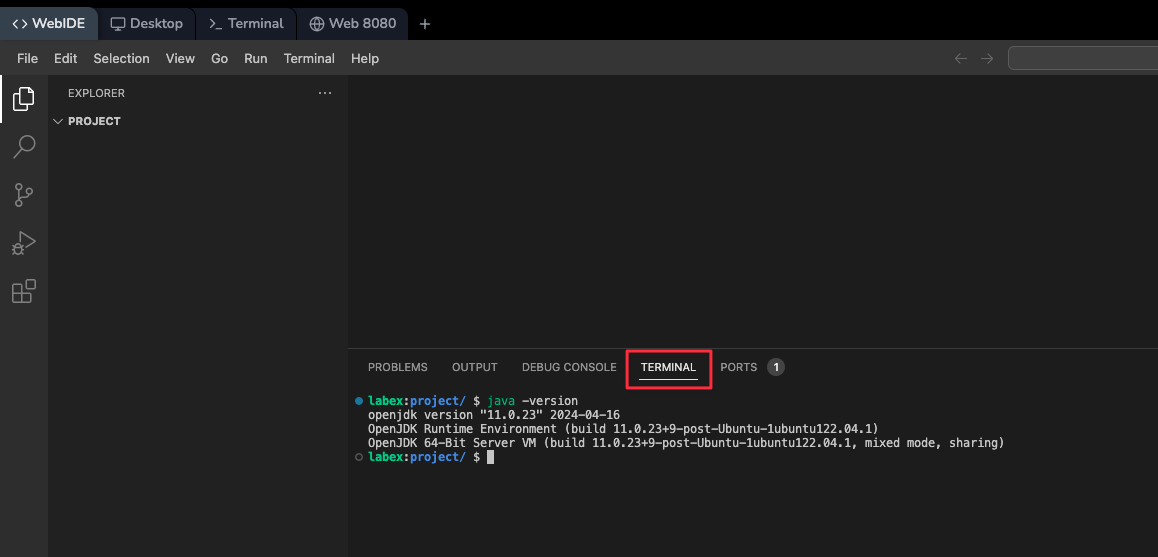Open the Extensions blocks icon

click(x=24, y=291)
